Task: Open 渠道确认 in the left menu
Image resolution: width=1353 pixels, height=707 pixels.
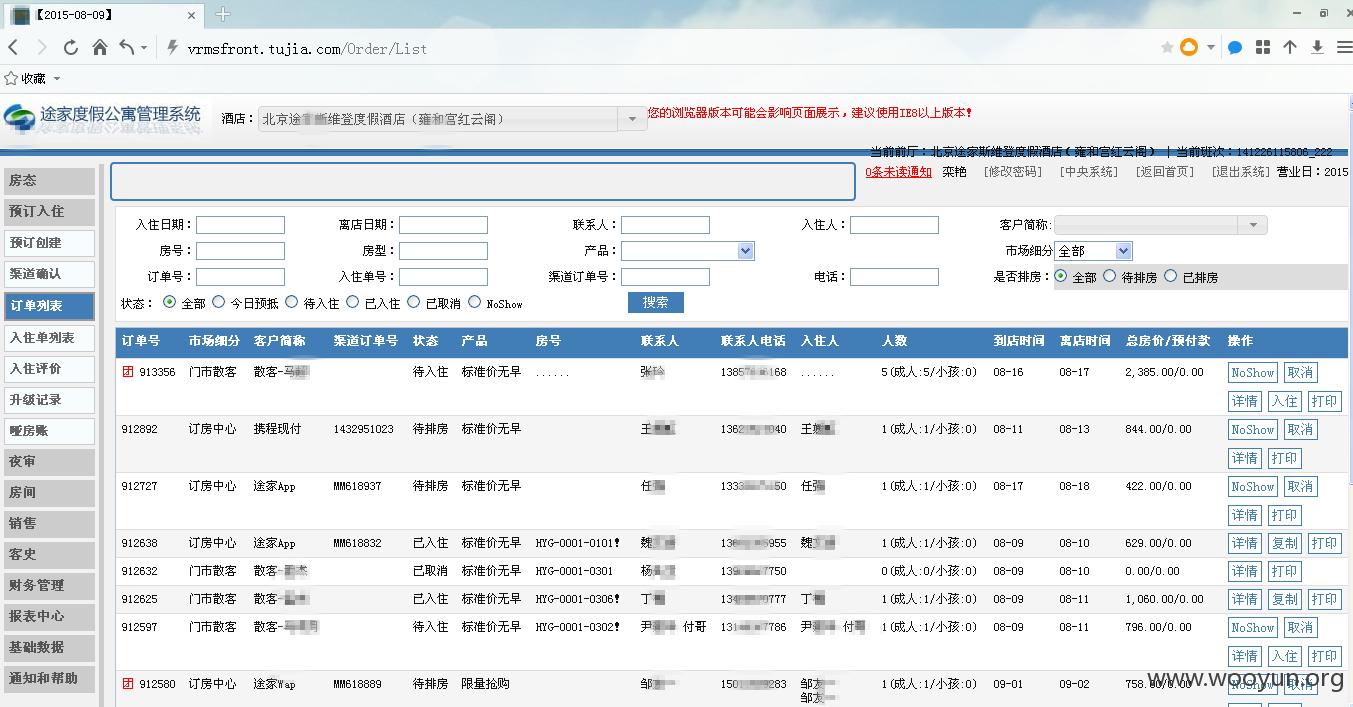Action: click(49, 274)
